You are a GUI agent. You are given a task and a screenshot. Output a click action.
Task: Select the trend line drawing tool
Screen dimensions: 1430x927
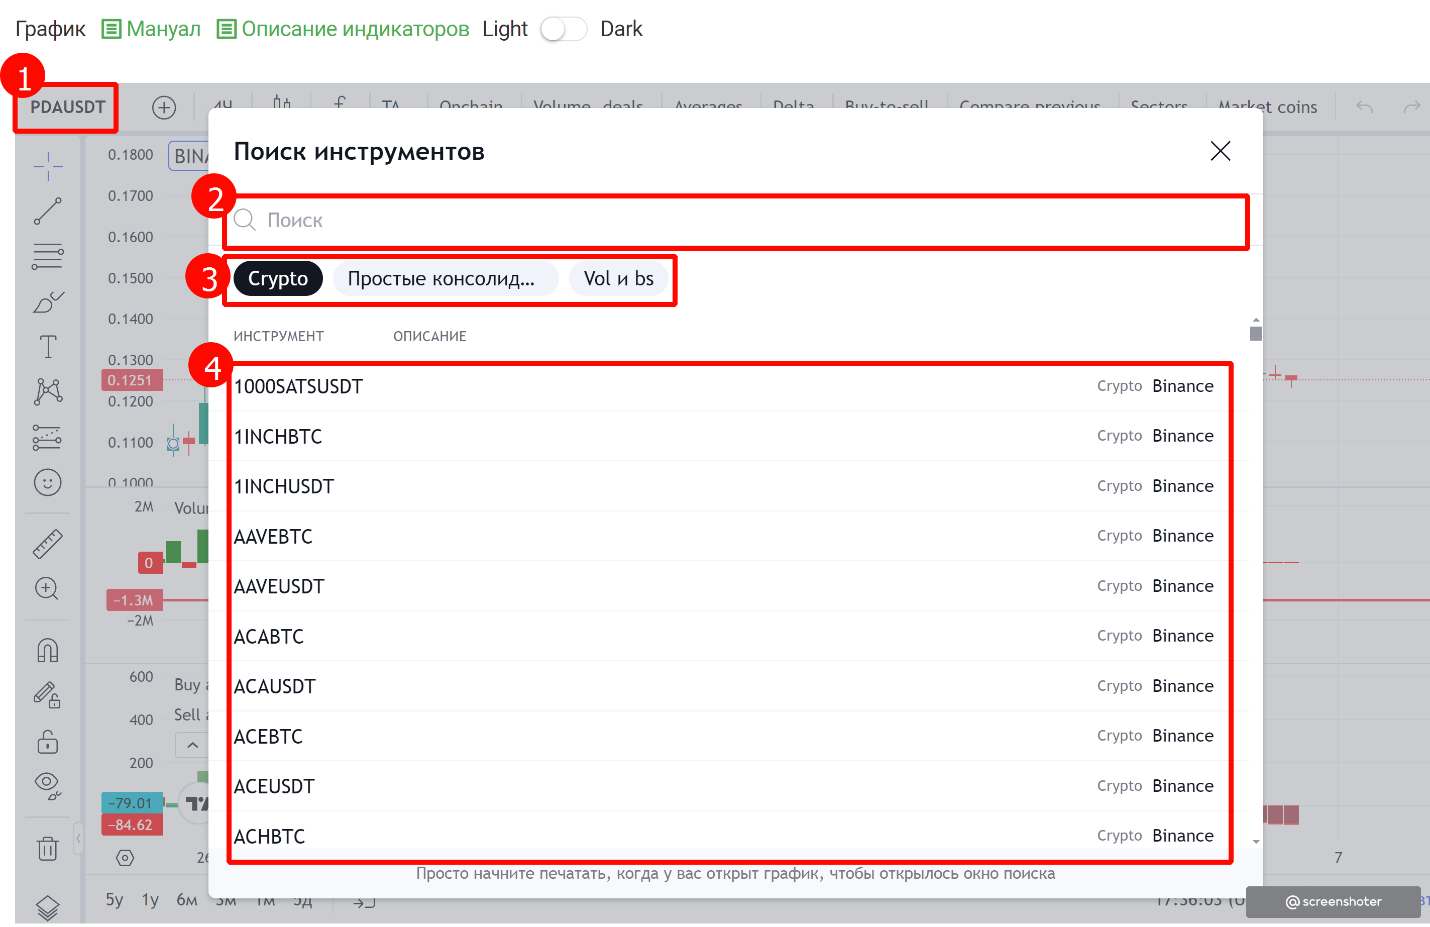(x=47, y=211)
